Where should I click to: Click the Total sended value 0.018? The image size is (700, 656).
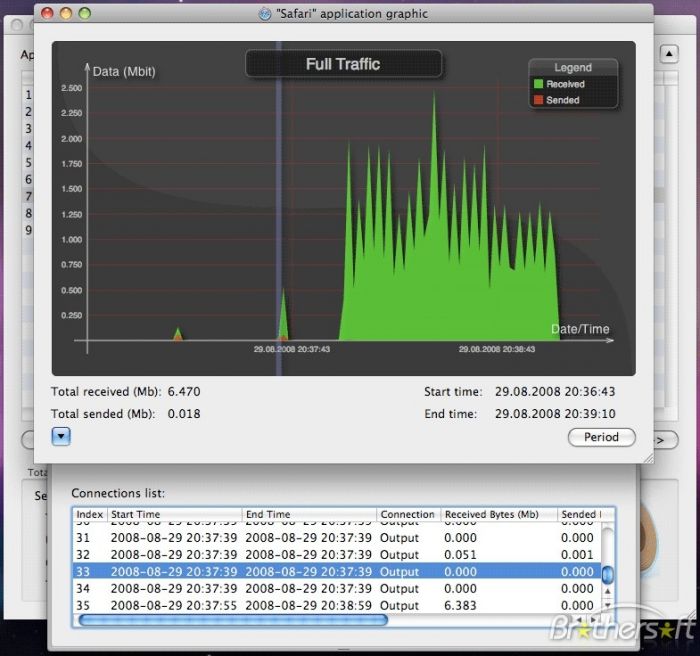pyautogui.click(x=184, y=414)
